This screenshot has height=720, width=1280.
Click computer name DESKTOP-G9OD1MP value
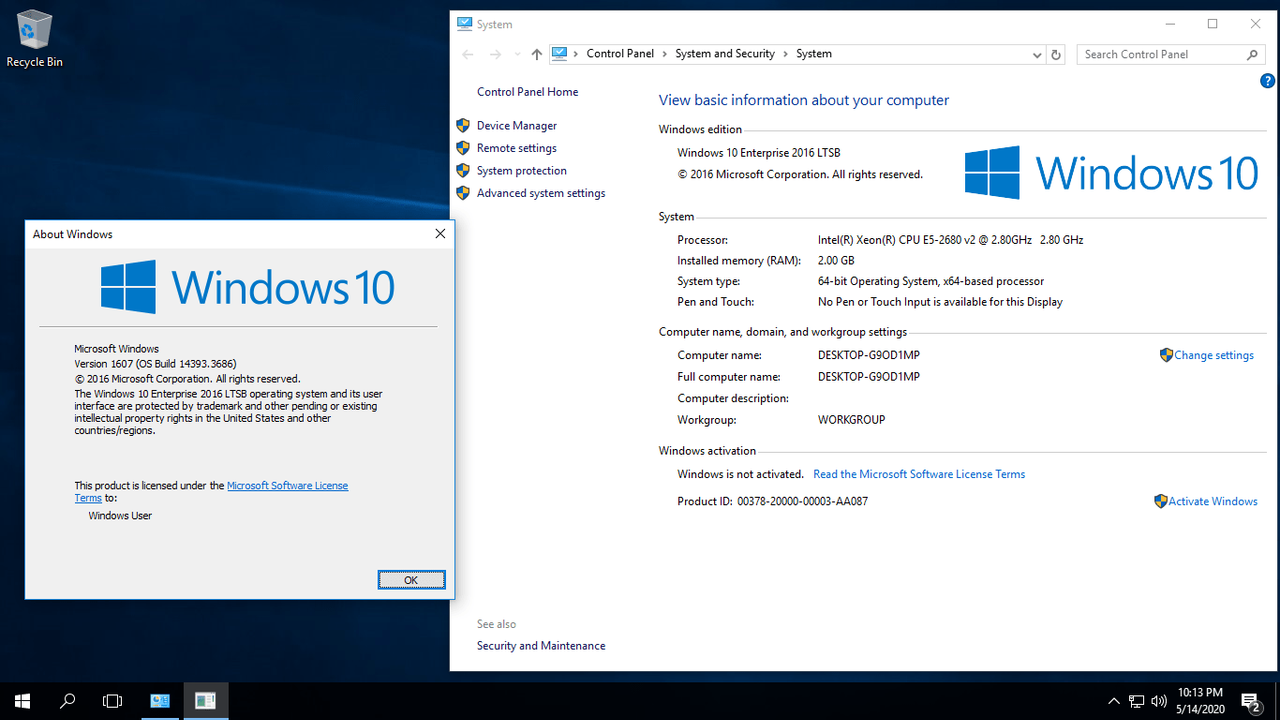click(x=869, y=355)
